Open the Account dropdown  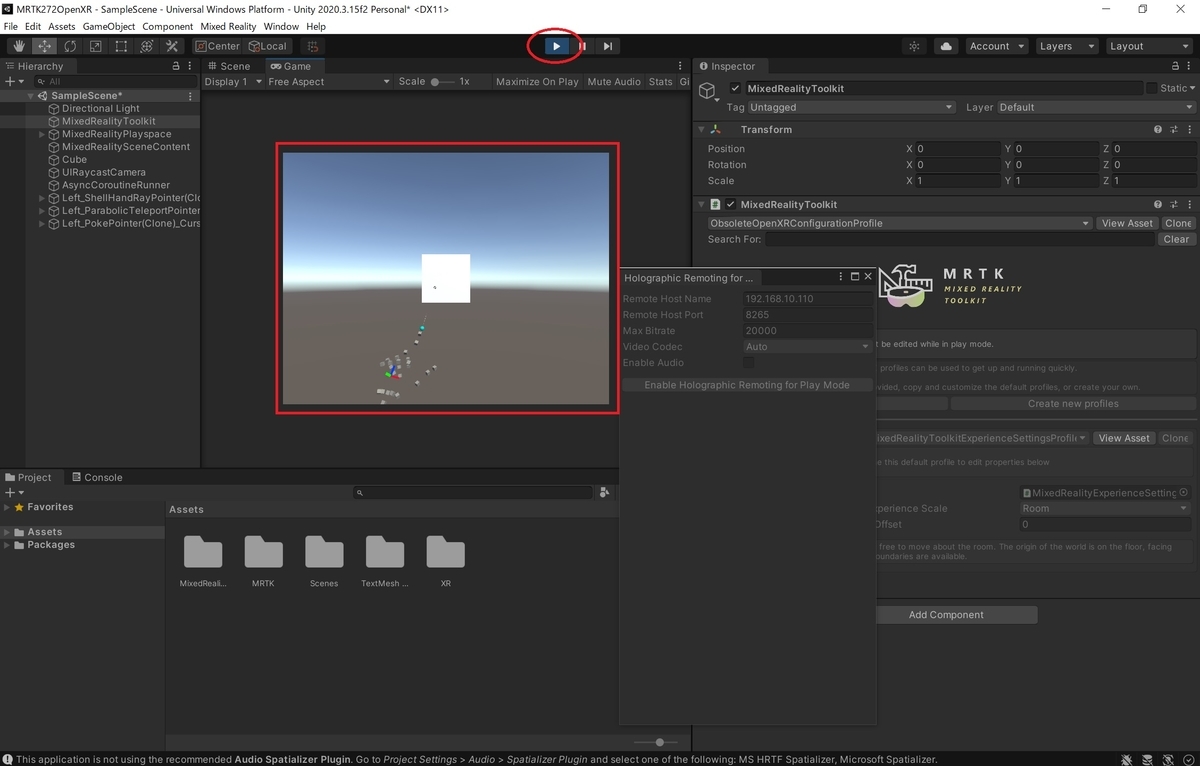pyautogui.click(x=997, y=46)
